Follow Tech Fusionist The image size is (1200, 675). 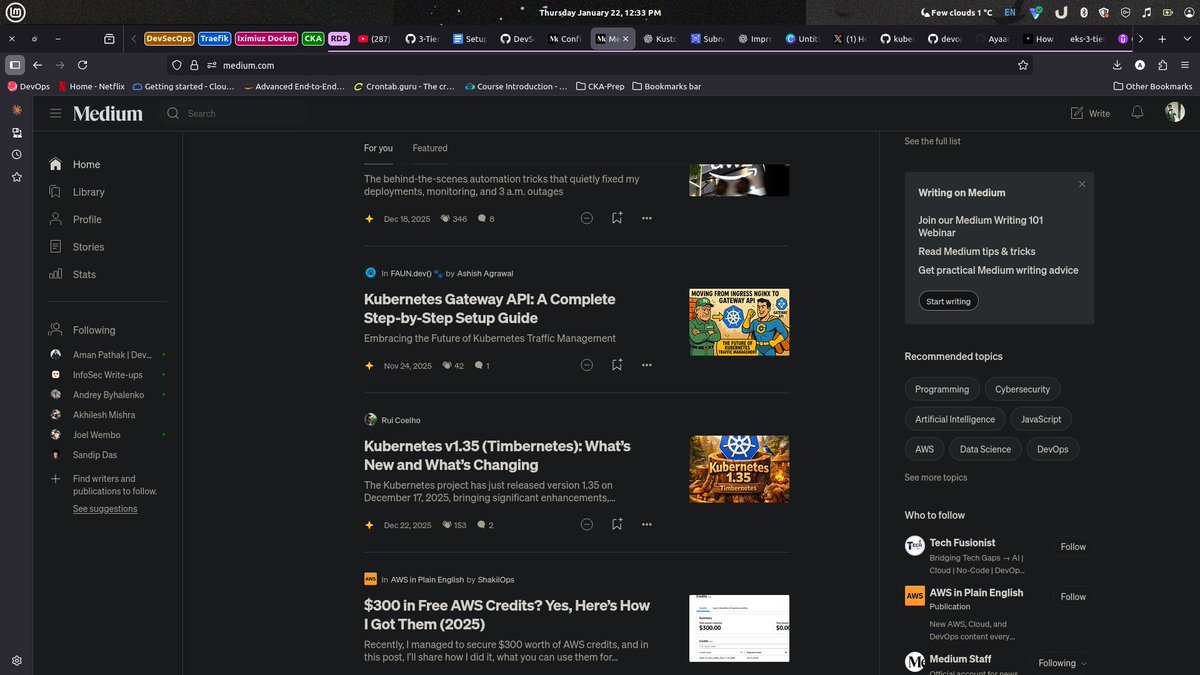pyautogui.click(x=1073, y=547)
